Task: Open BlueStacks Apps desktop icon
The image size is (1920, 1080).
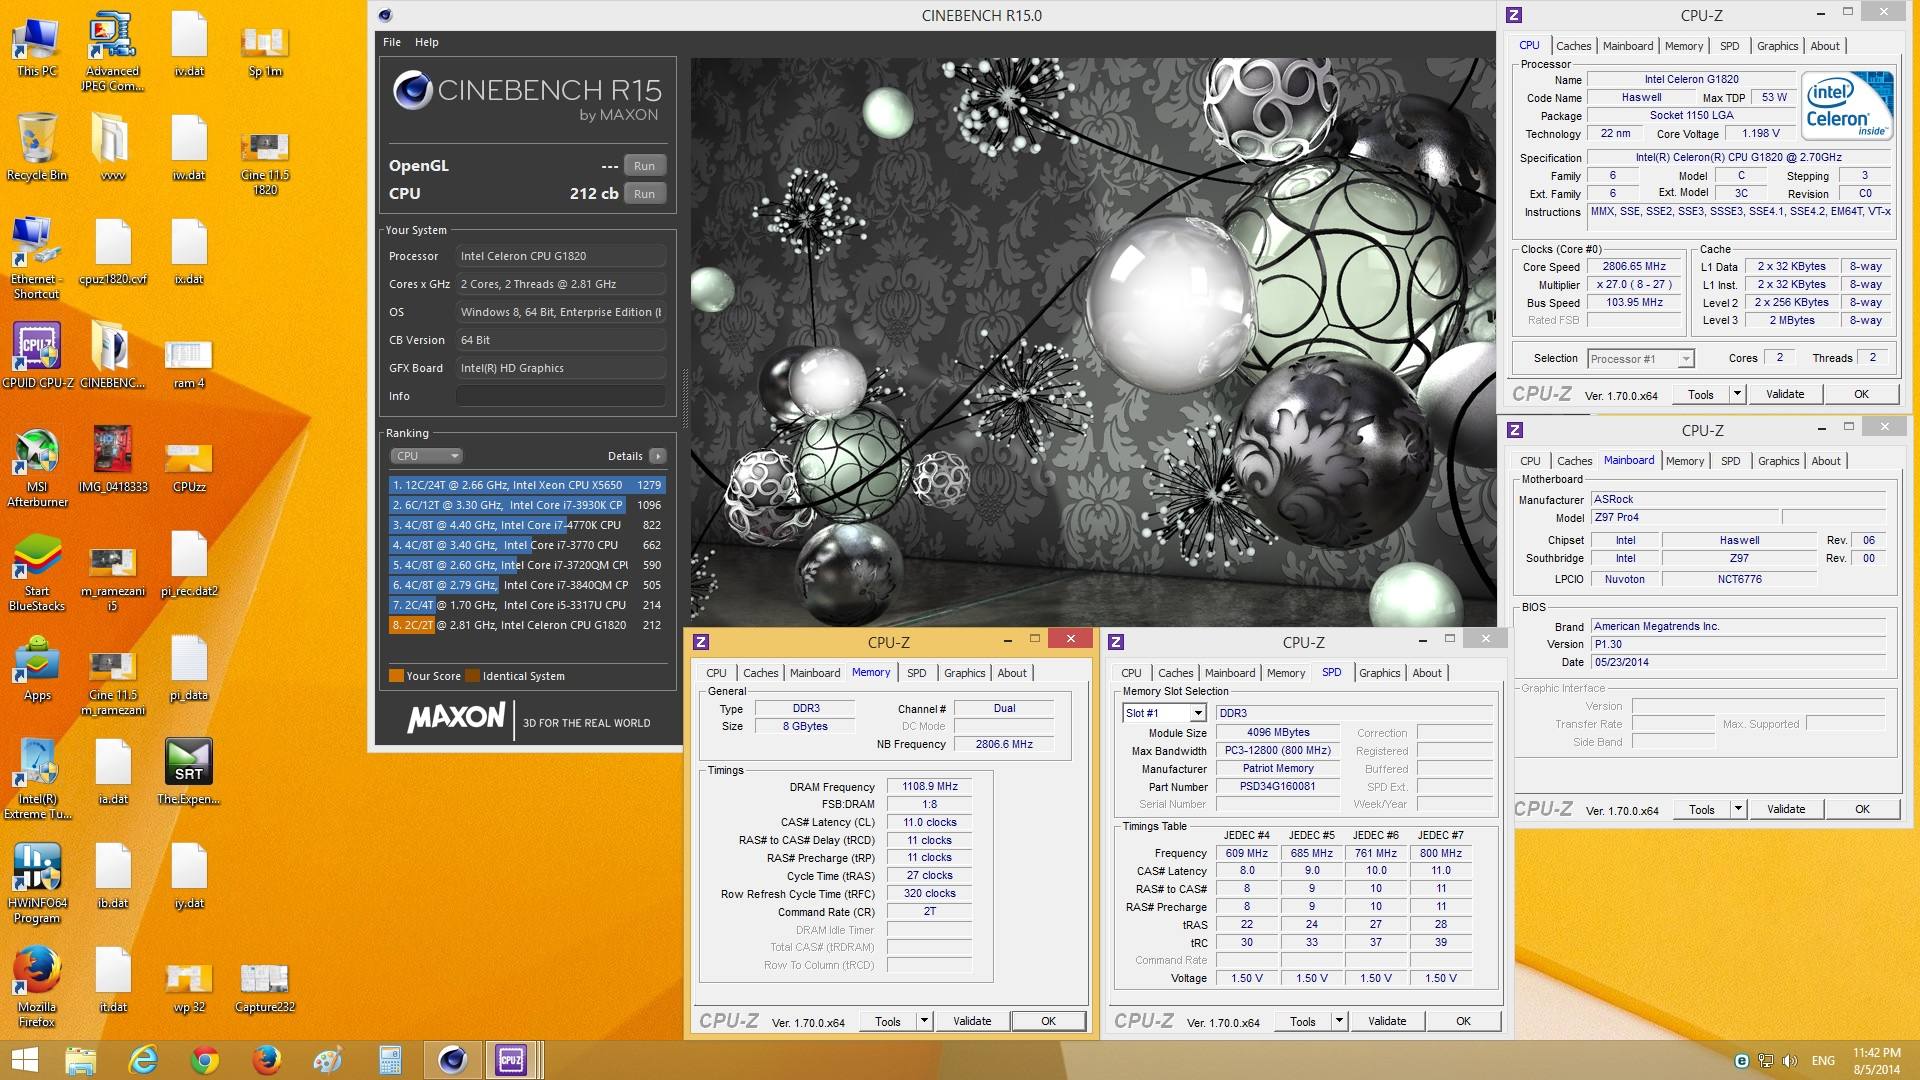Action: click(37, 668)
